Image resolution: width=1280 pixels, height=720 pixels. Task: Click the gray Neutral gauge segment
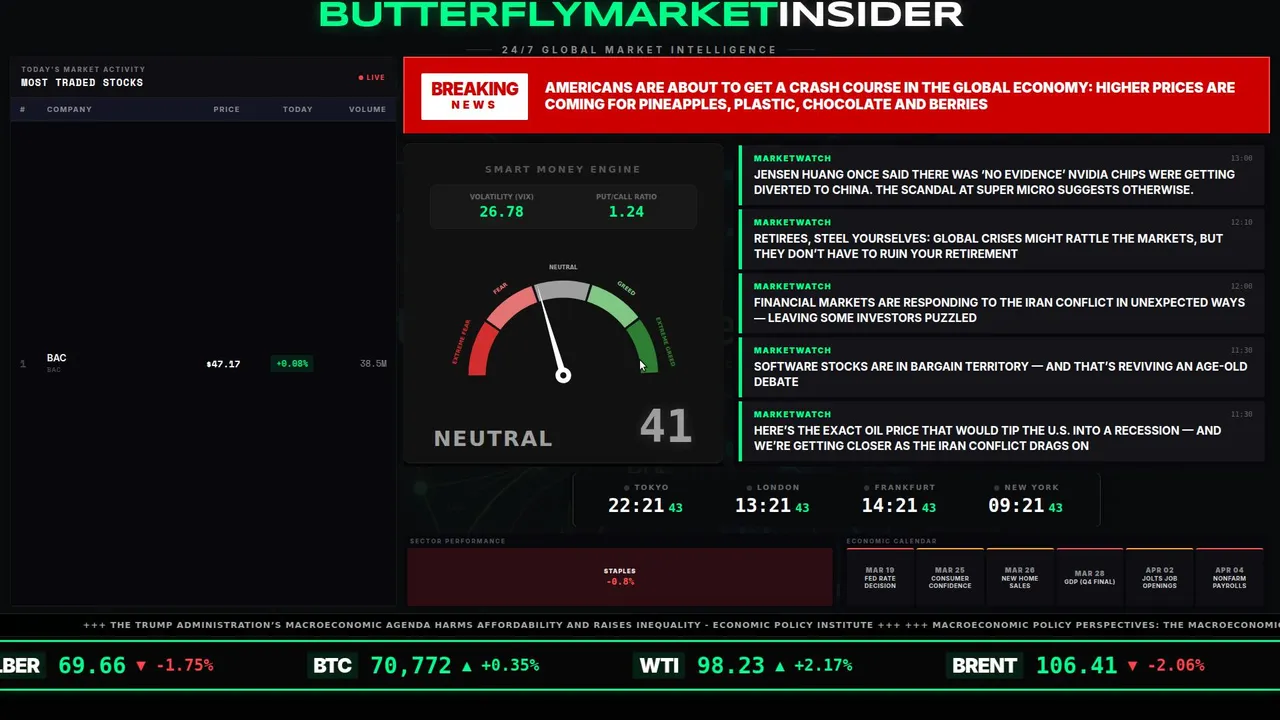coord(562,291)
